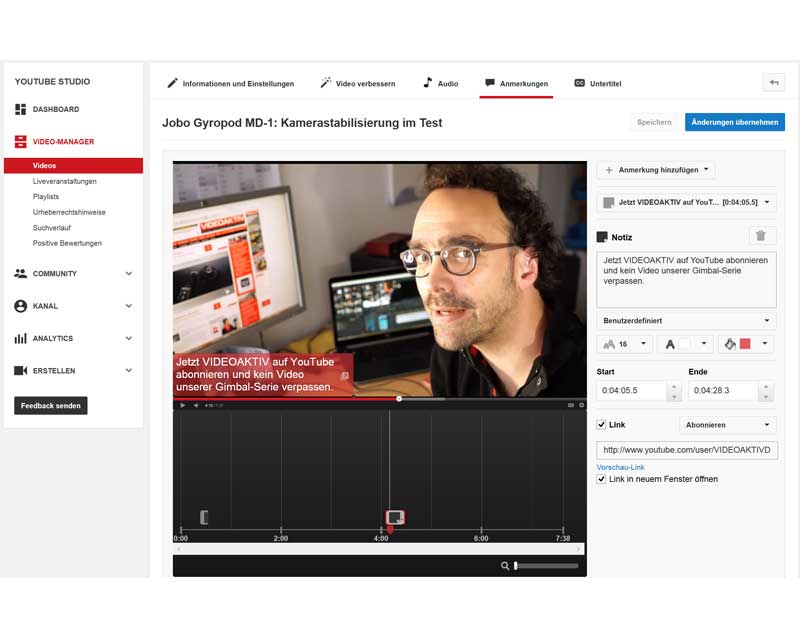Viewport: 800px width, 640px height.
Task: Click the Vorschau-Link link
Action: pyautogui.click(x=620, y=467)
